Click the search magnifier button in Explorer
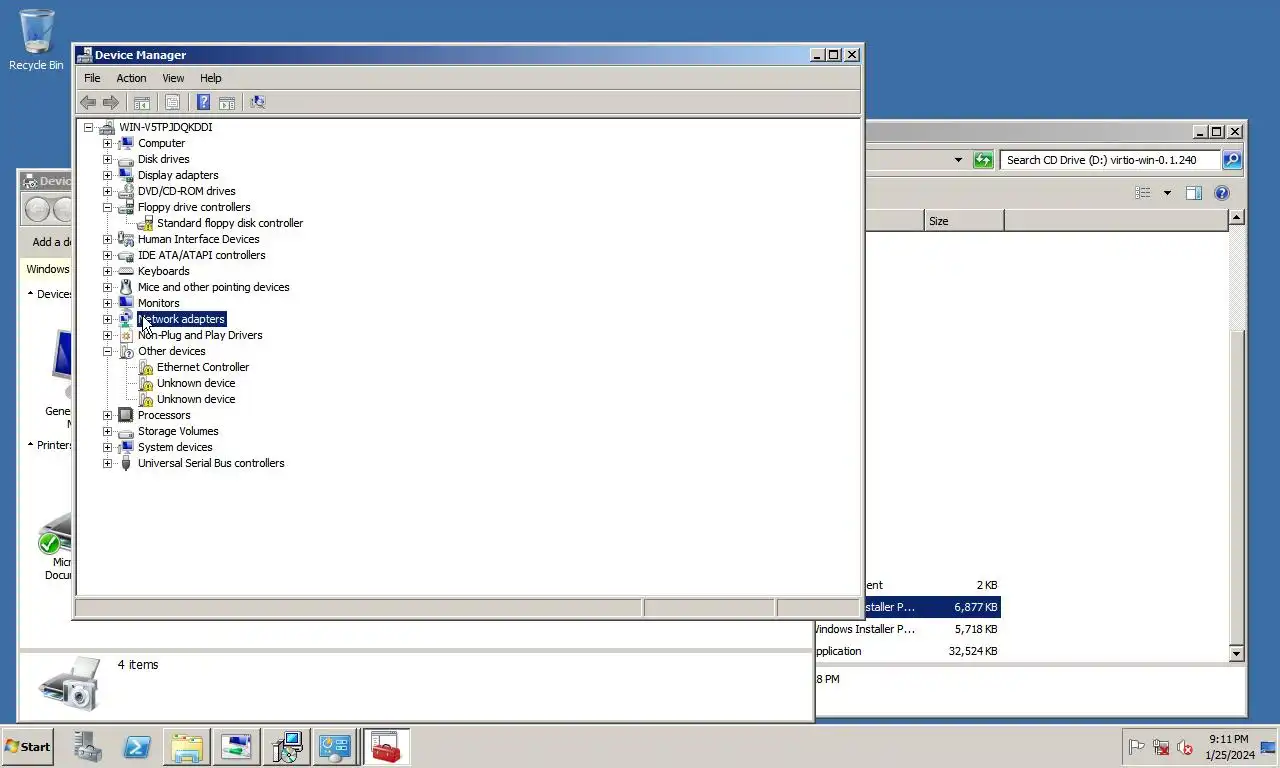Image resolution: width=1280 pixels, height=768 pixels. 1232,160
